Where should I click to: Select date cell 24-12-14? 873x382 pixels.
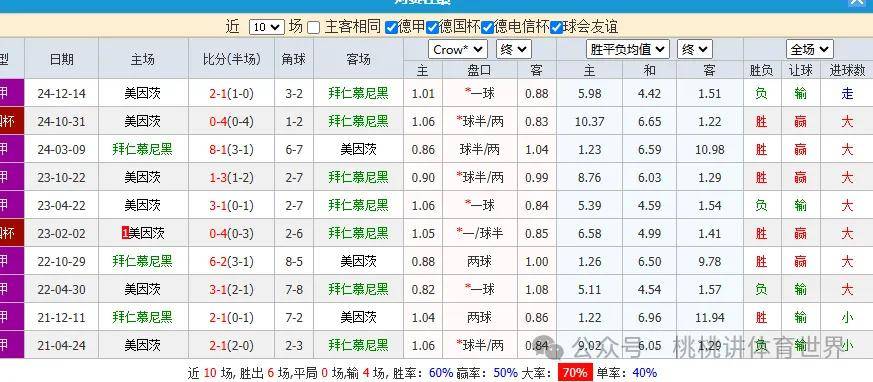[62, 94]
